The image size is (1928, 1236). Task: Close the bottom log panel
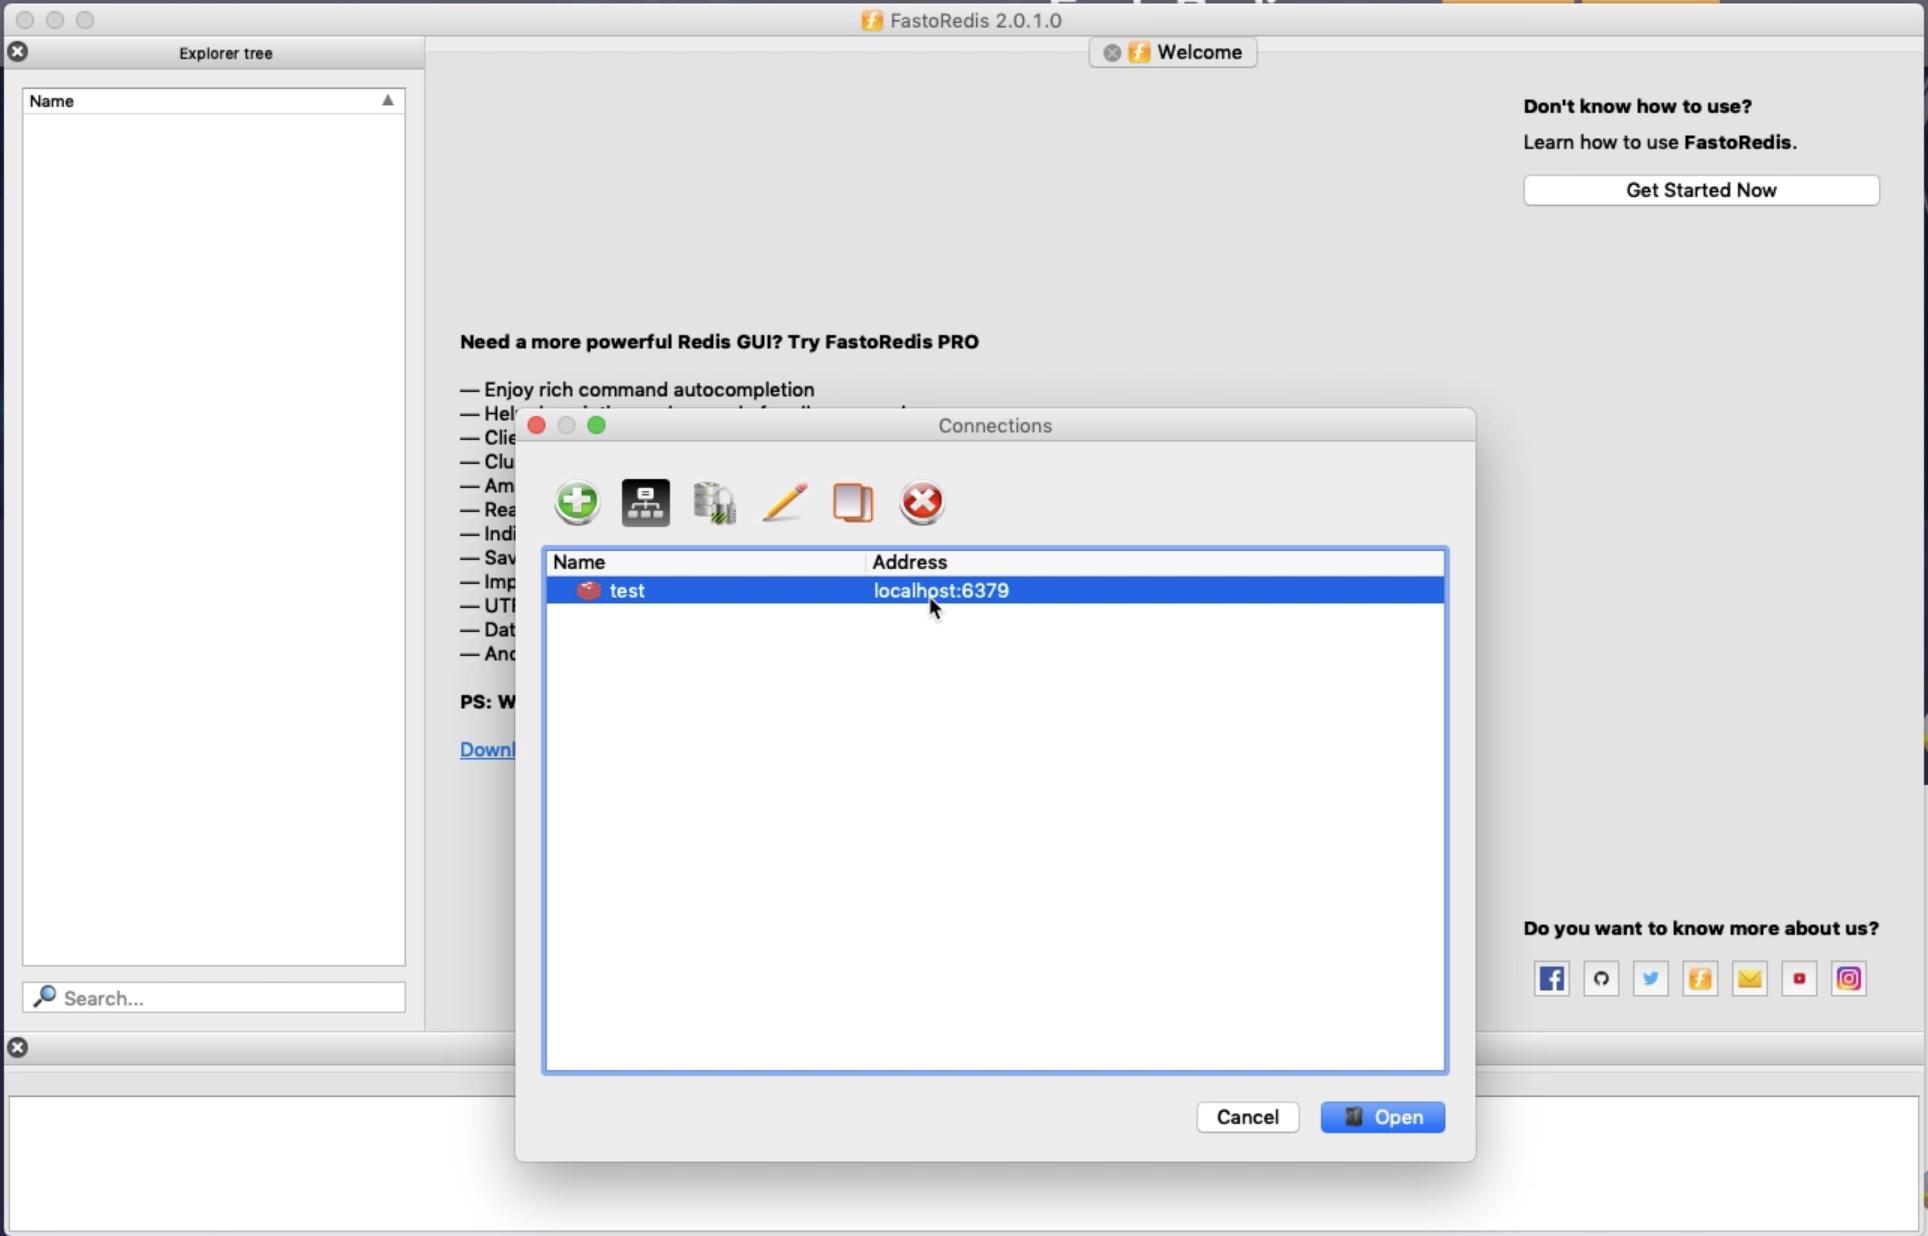click(18, 1047)
